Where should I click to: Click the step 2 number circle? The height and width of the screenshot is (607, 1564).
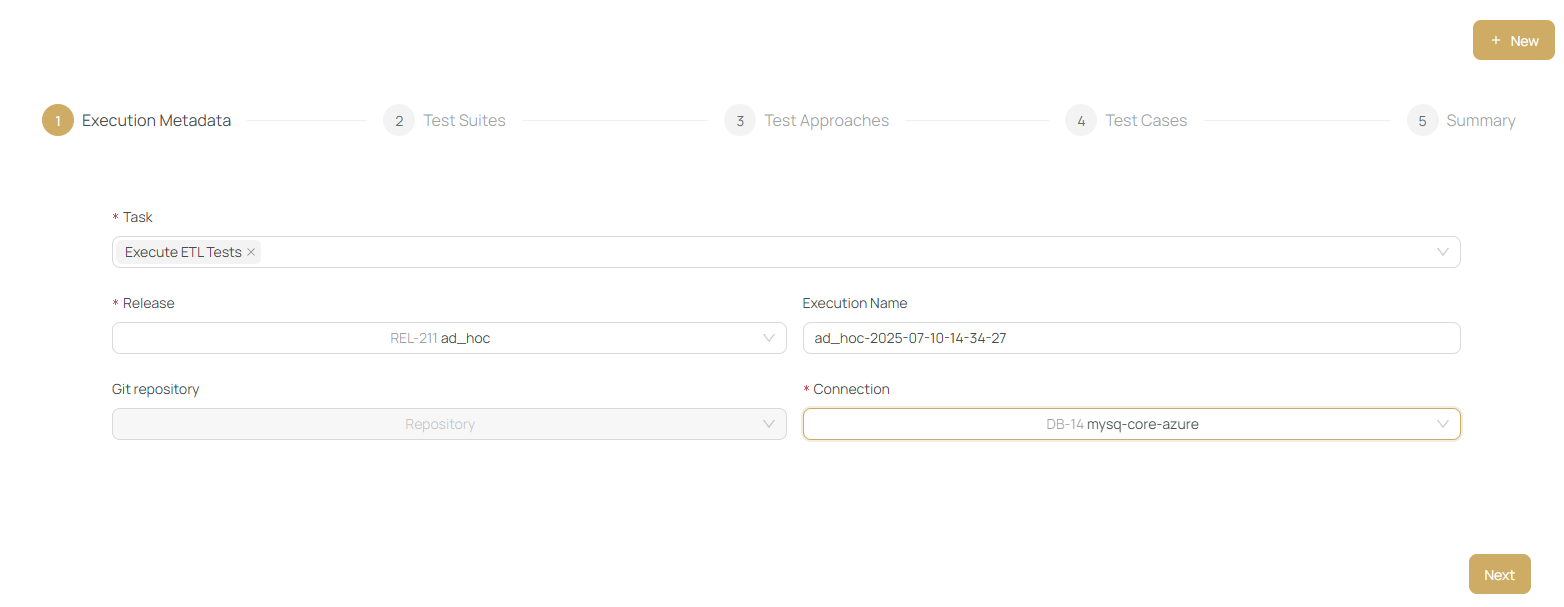[399, 121]
